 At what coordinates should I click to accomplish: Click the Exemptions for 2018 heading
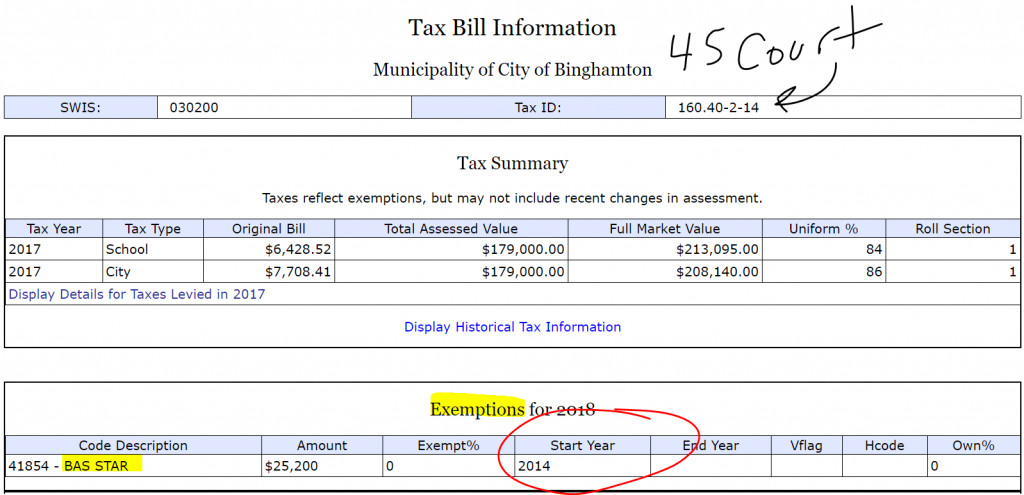point(512,409)
